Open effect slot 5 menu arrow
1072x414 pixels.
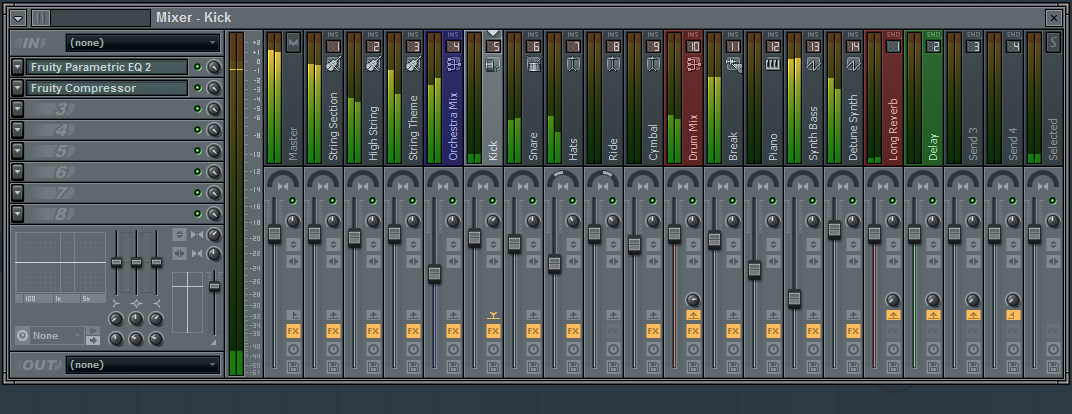pyautogui.click(x=18, y=151)
